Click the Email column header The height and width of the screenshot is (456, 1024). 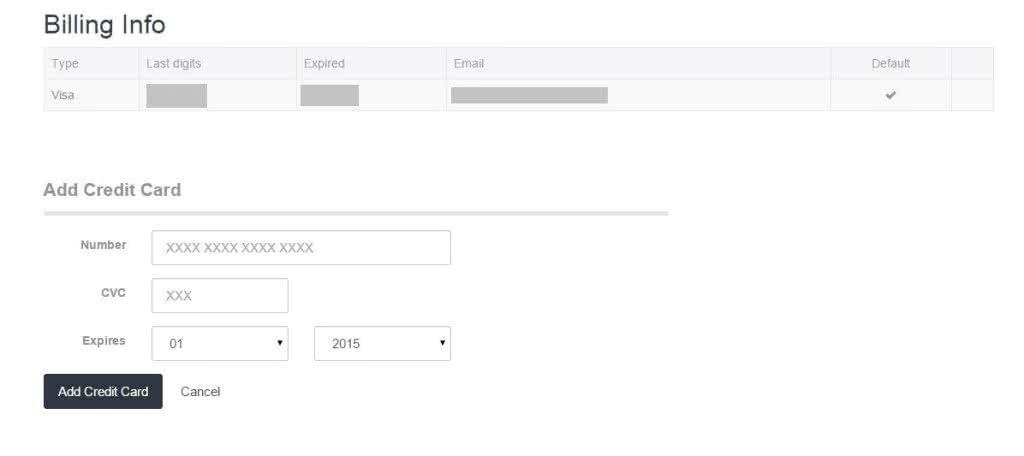tap(469, 63)
